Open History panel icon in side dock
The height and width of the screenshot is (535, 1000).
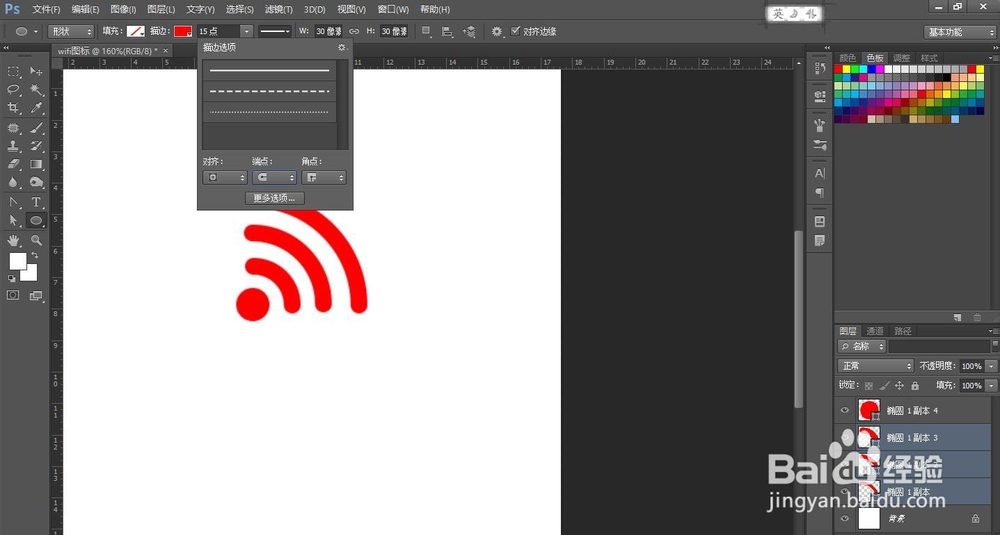[820, 68]
